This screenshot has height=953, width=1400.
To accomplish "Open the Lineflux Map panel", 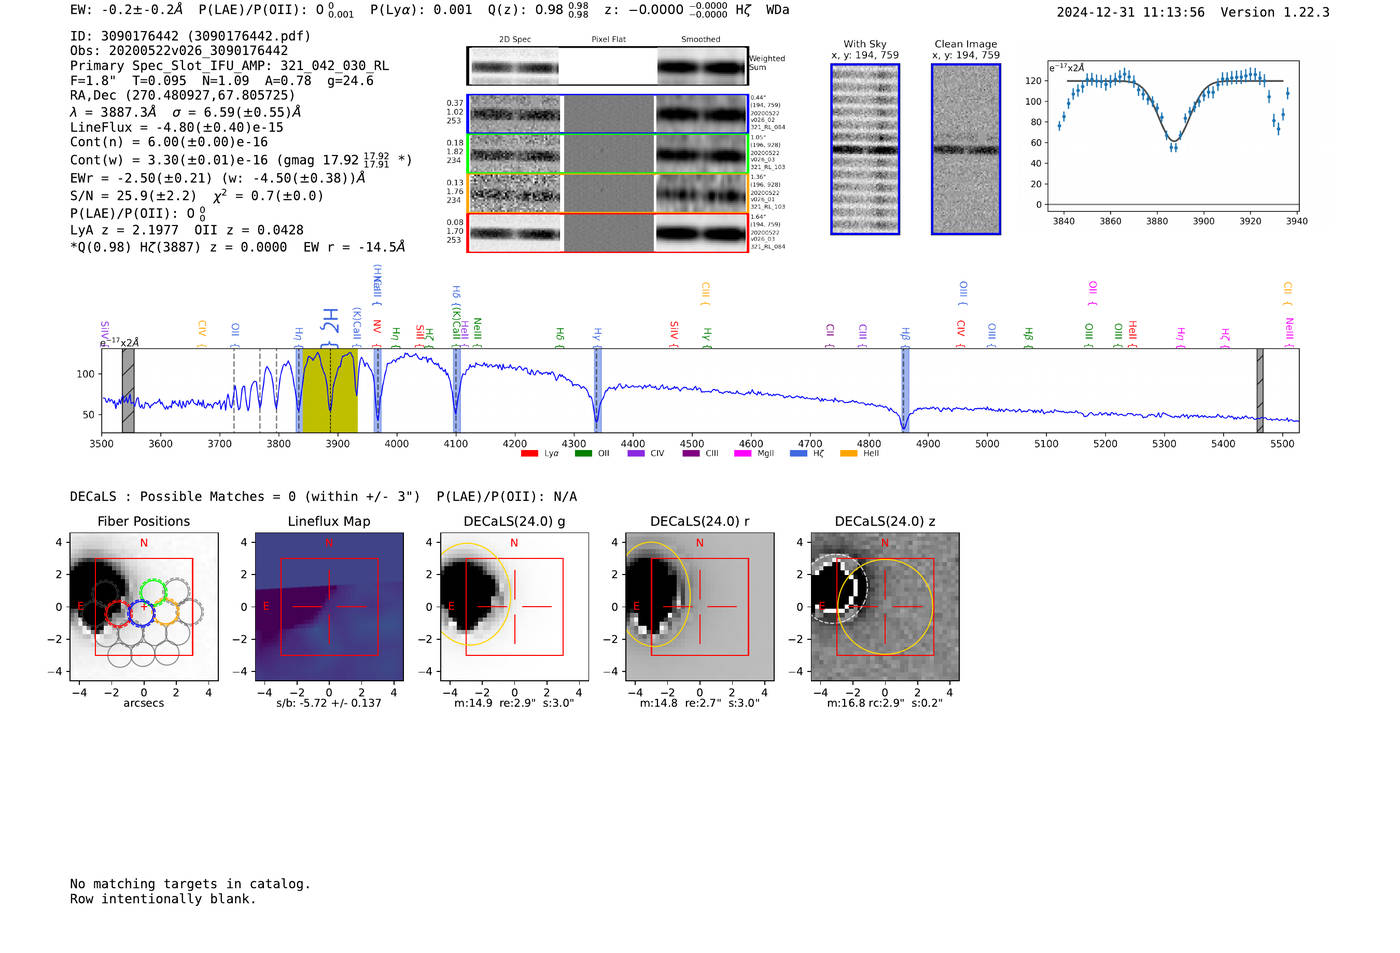I will pos(329,607).
